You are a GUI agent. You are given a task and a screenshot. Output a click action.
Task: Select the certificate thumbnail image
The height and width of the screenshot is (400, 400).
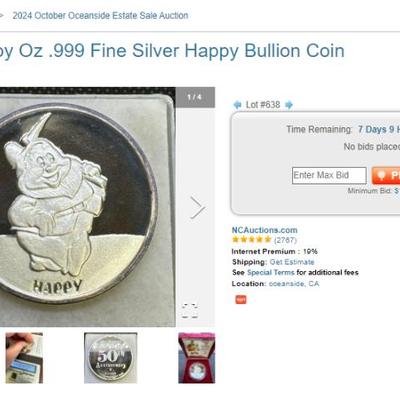pos(24,358)
